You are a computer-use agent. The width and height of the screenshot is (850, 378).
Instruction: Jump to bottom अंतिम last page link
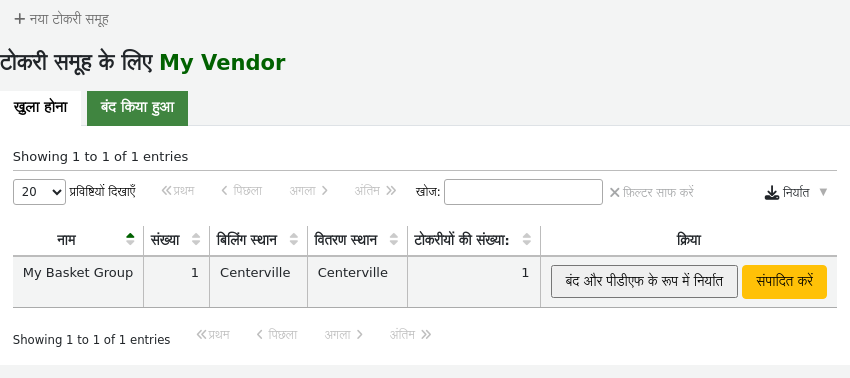[x=410, y=335]
